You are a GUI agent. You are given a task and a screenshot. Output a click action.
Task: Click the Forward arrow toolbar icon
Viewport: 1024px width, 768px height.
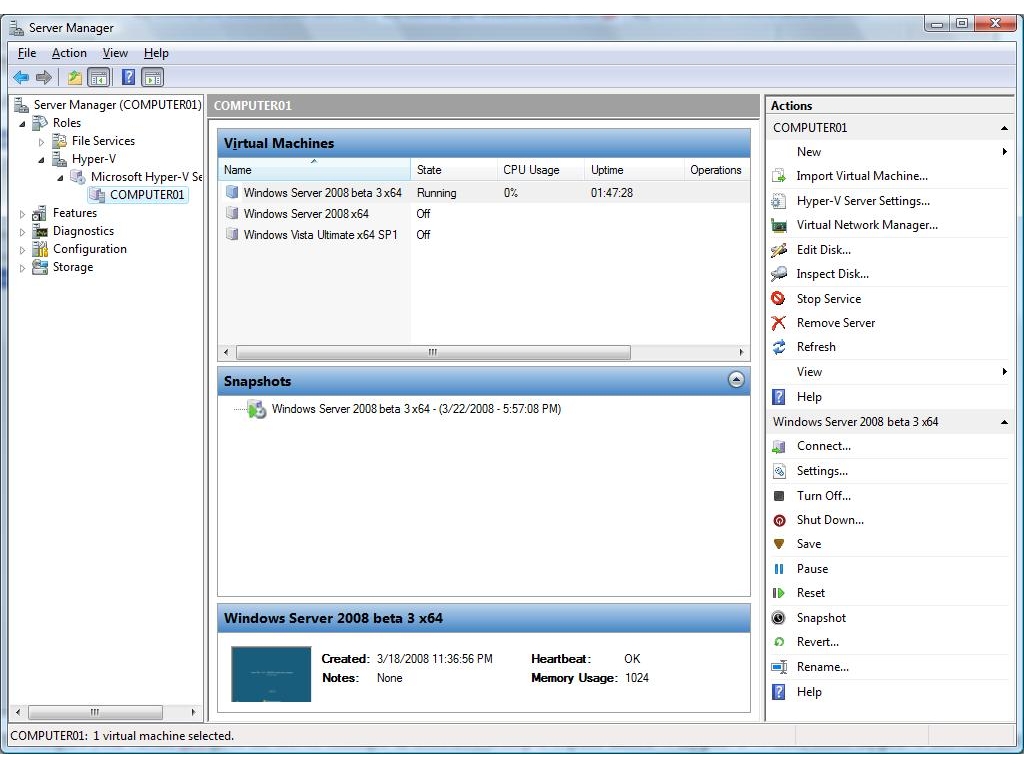[44, 78]
